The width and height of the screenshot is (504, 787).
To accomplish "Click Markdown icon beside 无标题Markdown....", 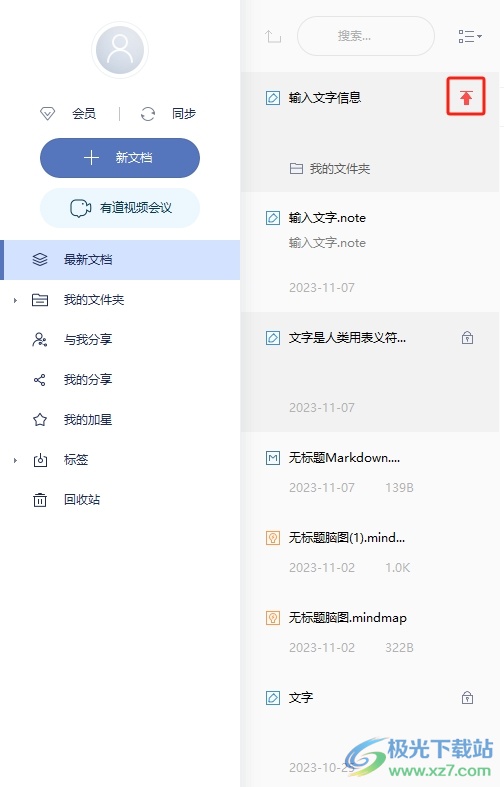I will point(273,458).
